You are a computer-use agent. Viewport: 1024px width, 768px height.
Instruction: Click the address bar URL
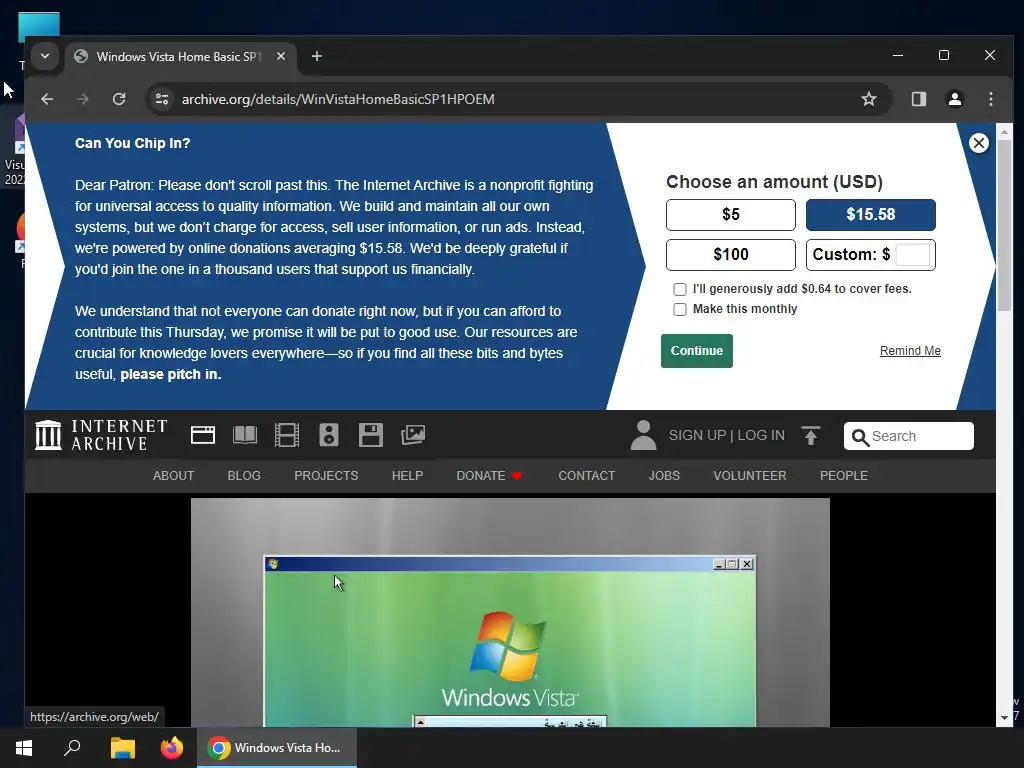(x=338, y=99)
